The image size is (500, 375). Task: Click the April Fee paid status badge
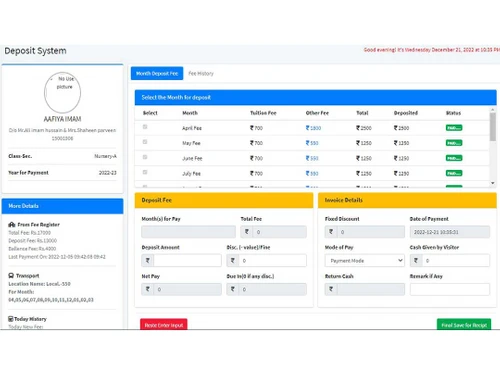(454, 128)
